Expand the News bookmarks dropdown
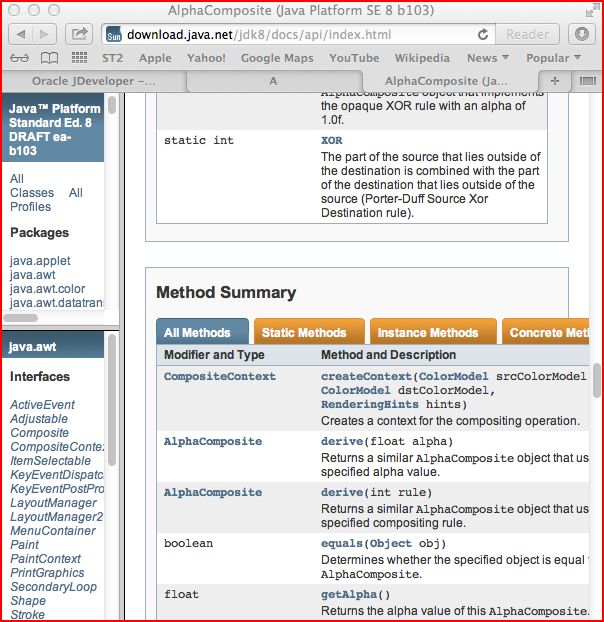The width and height of the screenshot is (604, 622). click(x=488, y=58)
